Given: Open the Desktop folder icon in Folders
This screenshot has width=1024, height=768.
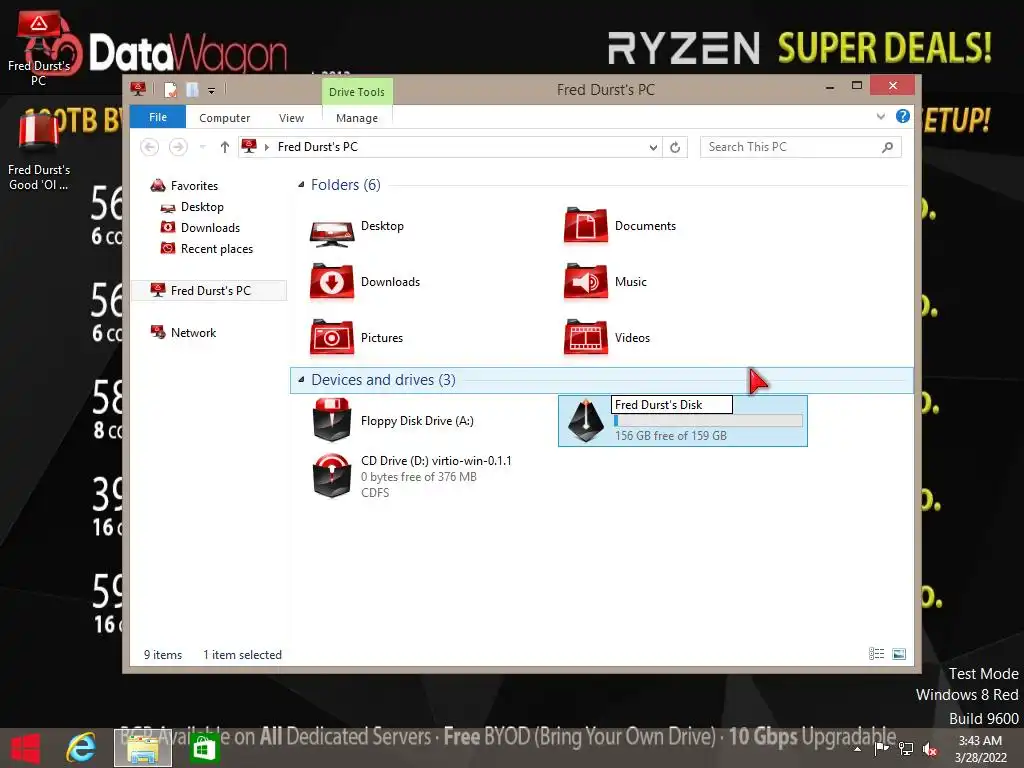Looking at the screenshot, I should pos(332,231).
